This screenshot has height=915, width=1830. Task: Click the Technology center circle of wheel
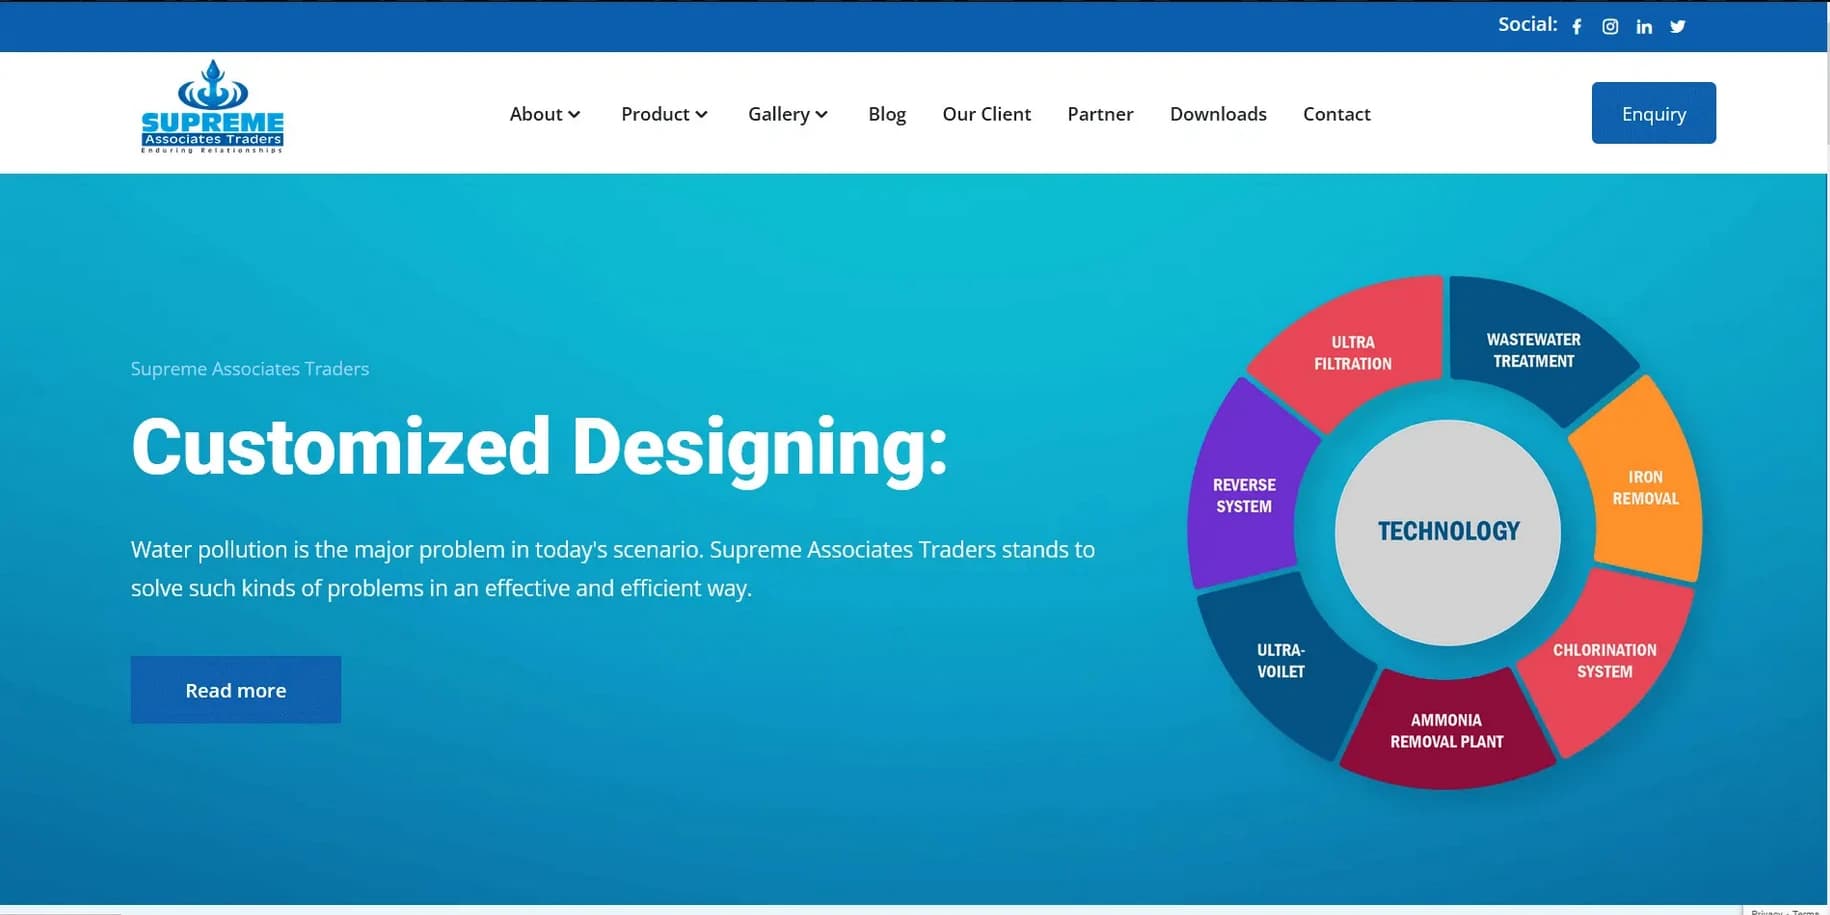[1447, 532]
